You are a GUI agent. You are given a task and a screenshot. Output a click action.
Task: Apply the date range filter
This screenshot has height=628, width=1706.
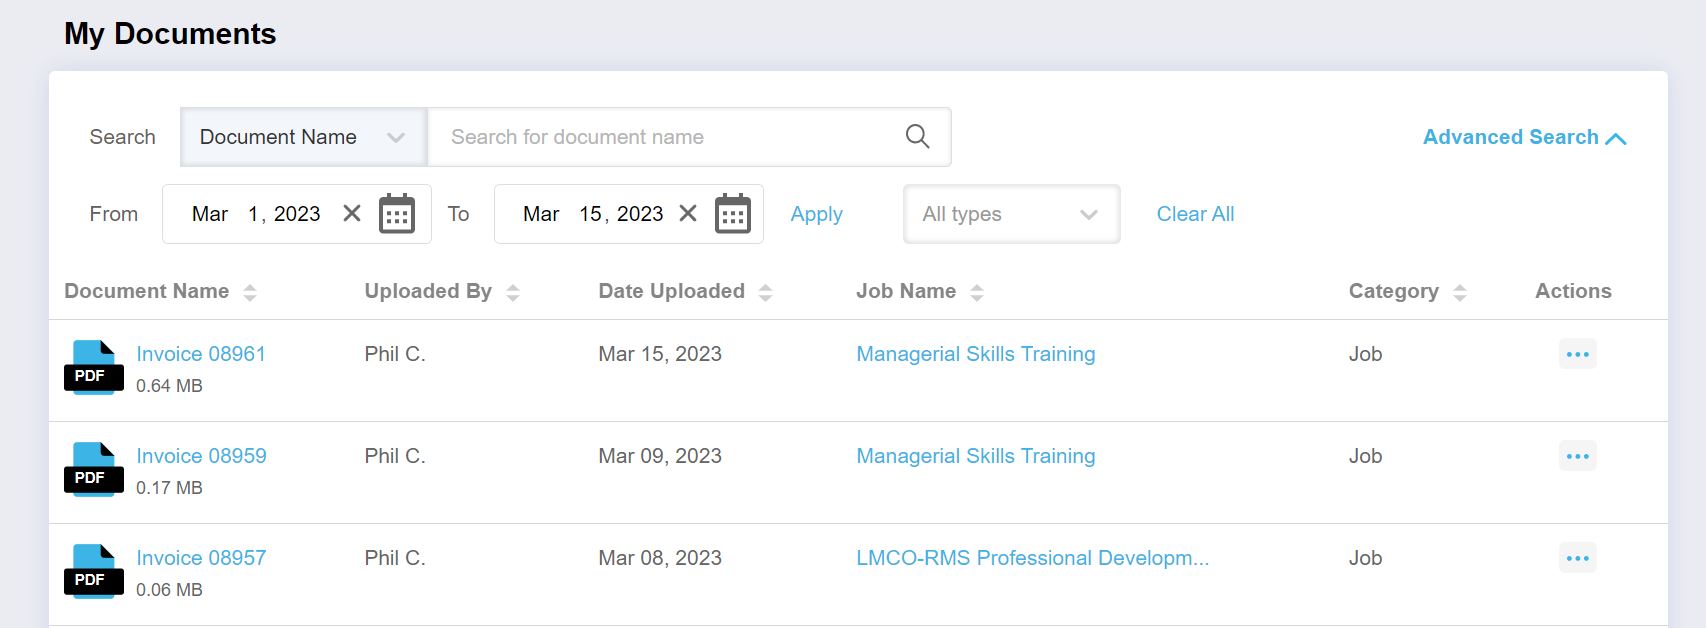pos(816,214)
